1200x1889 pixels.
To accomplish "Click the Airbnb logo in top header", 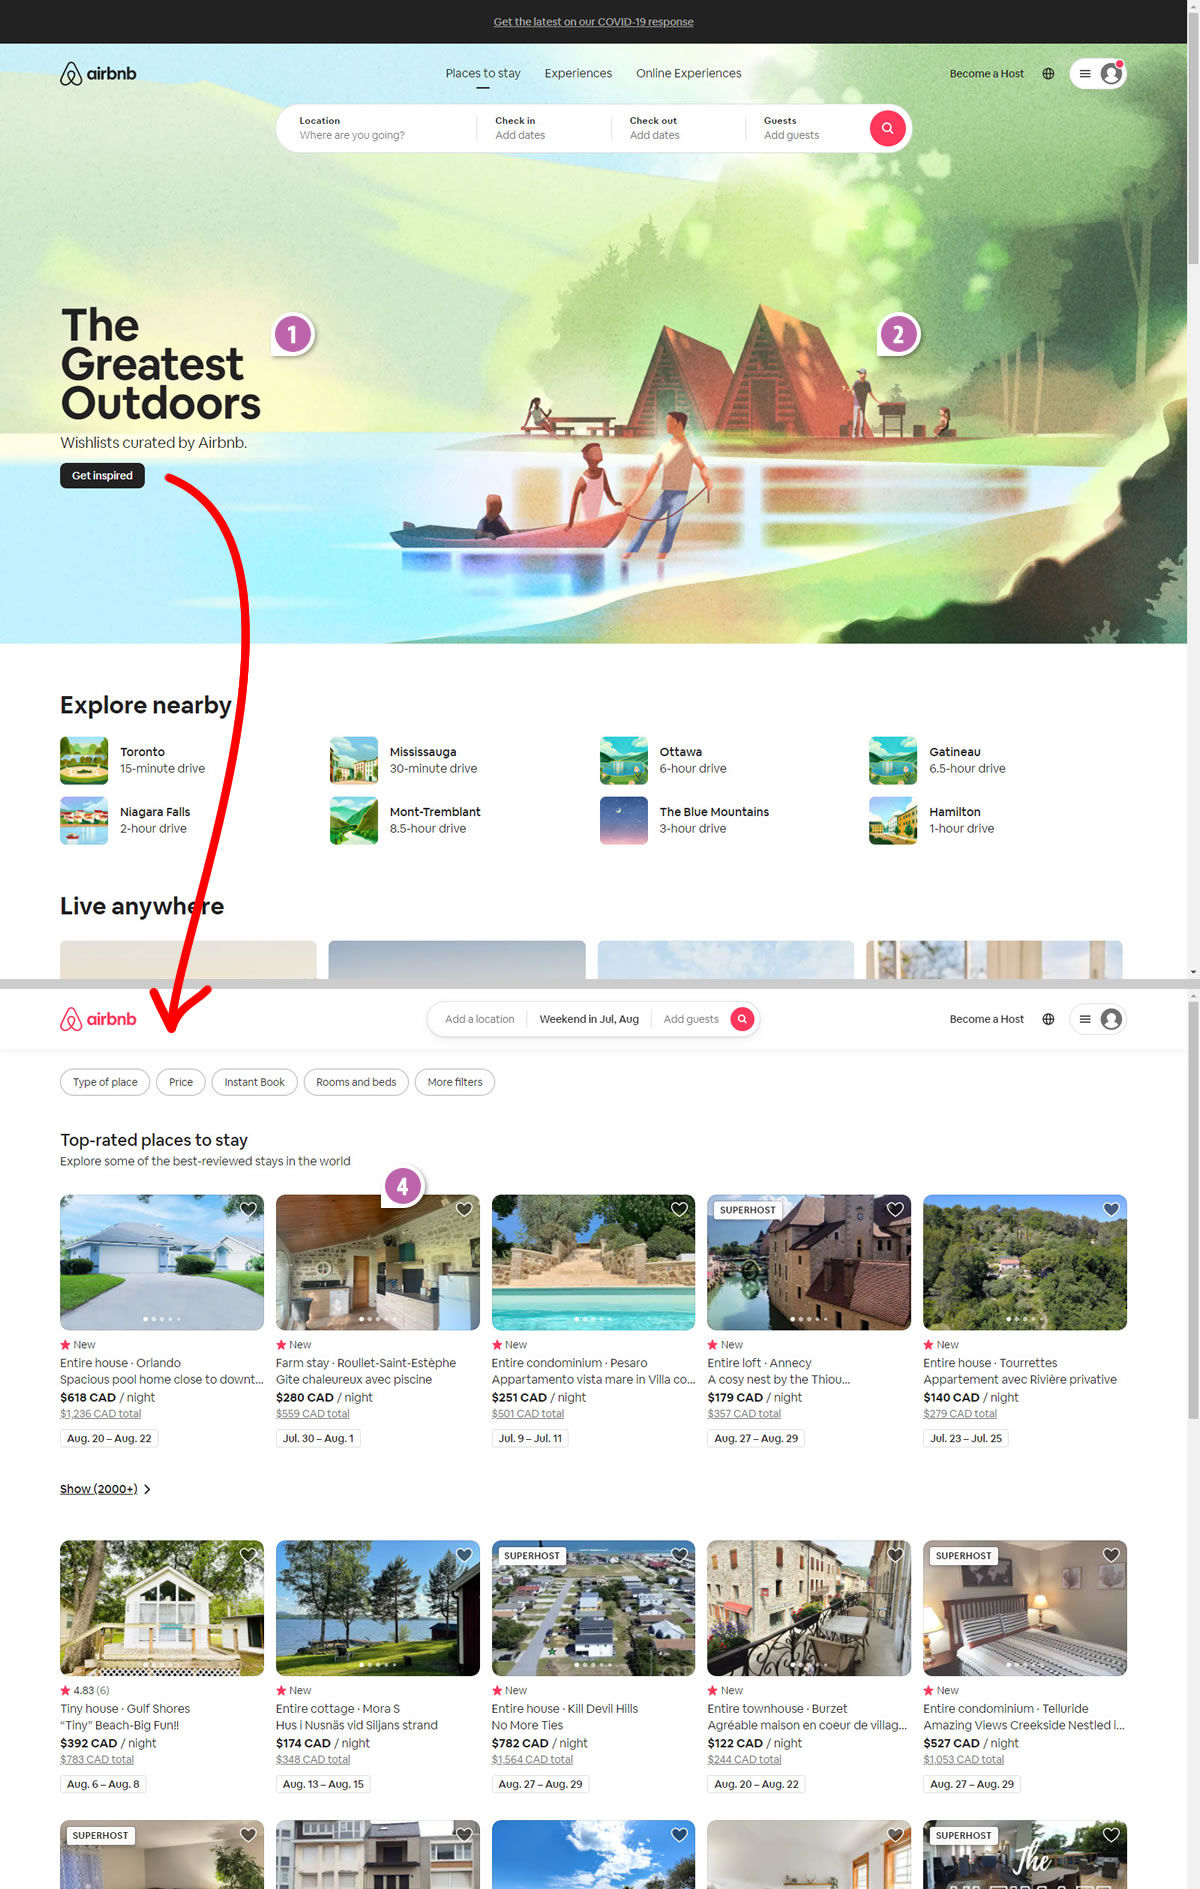I will (98, 74).
